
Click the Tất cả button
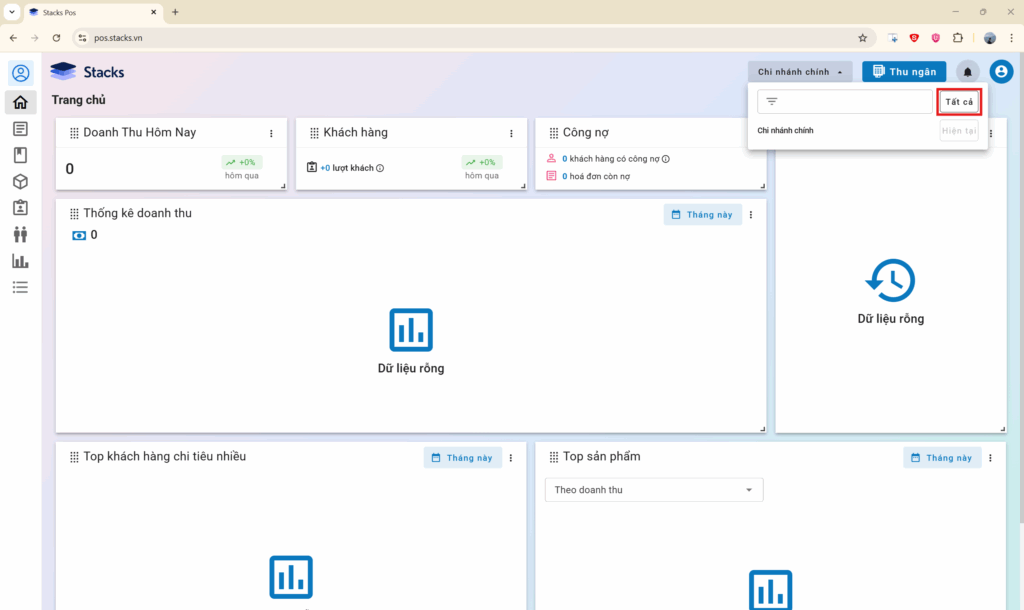pos(959,102)
